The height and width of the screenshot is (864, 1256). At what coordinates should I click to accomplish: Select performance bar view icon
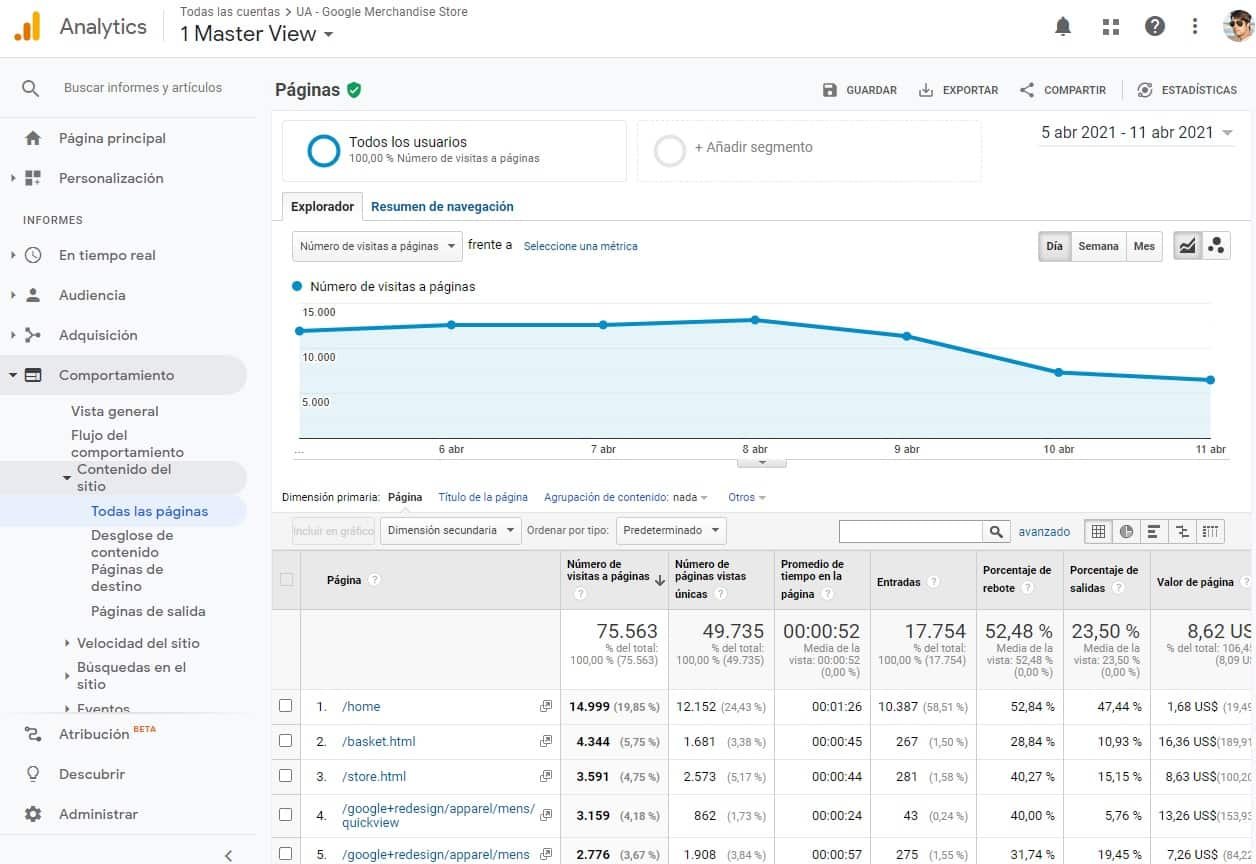[x=1154, y=532]
